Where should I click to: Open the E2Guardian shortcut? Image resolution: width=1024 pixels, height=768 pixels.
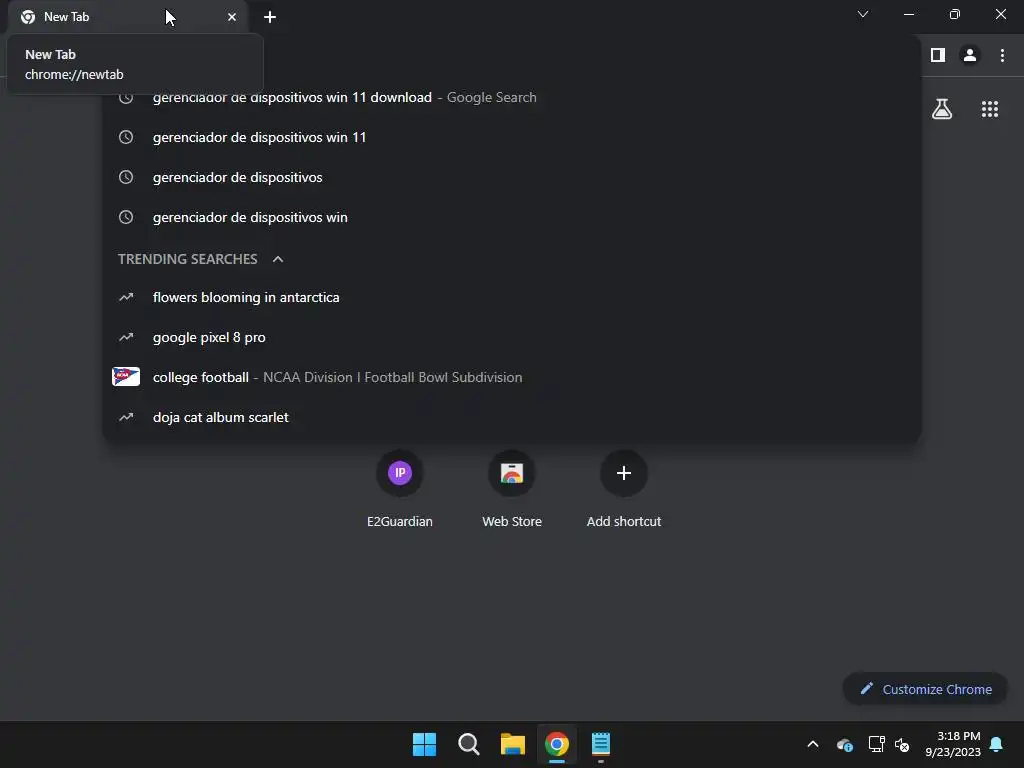point(400,488)
